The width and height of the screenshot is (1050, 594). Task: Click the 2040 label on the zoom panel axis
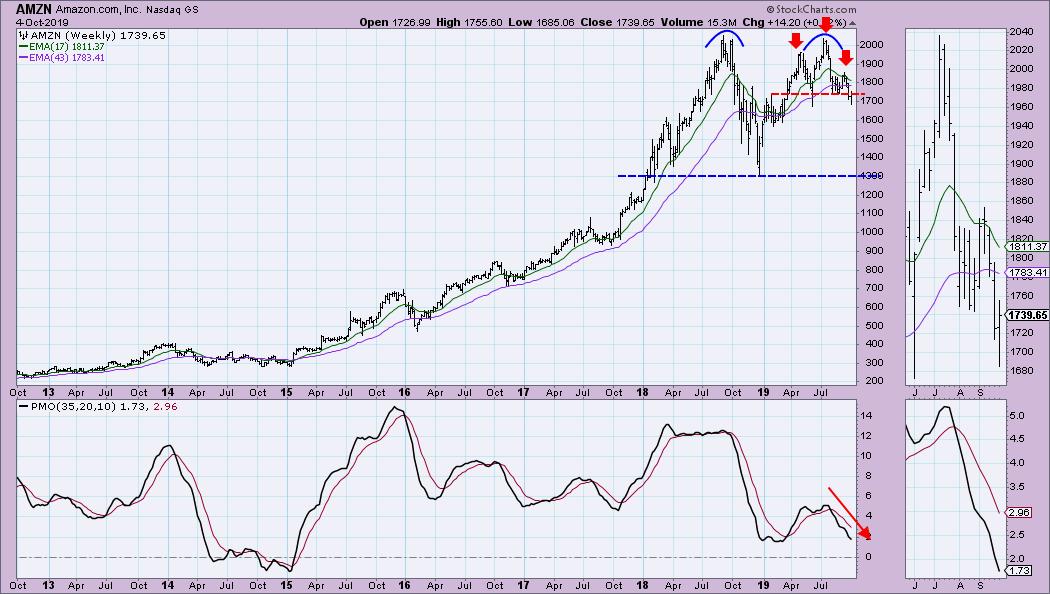pyautogui.click(x=1021, y=31)
